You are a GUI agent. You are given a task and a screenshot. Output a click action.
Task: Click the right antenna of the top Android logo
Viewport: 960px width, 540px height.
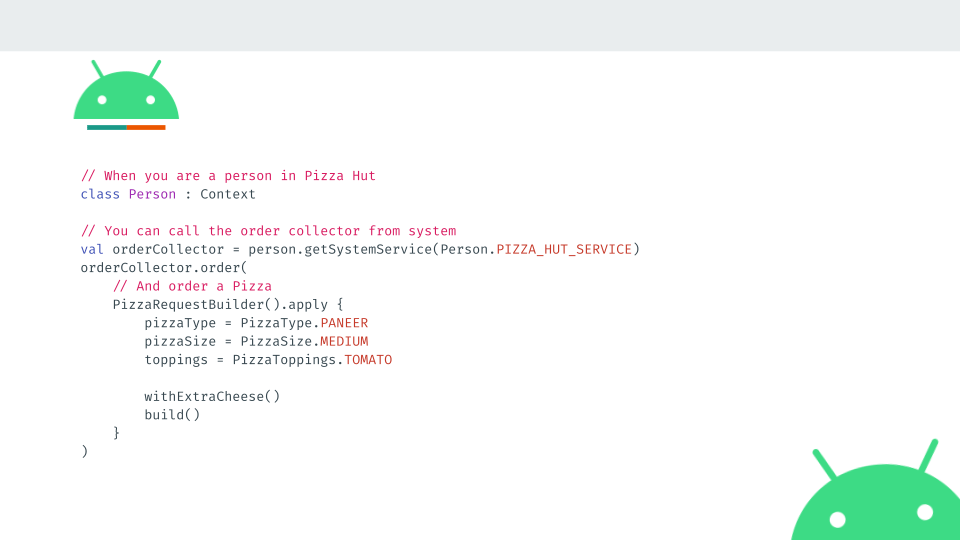[156, 69]
